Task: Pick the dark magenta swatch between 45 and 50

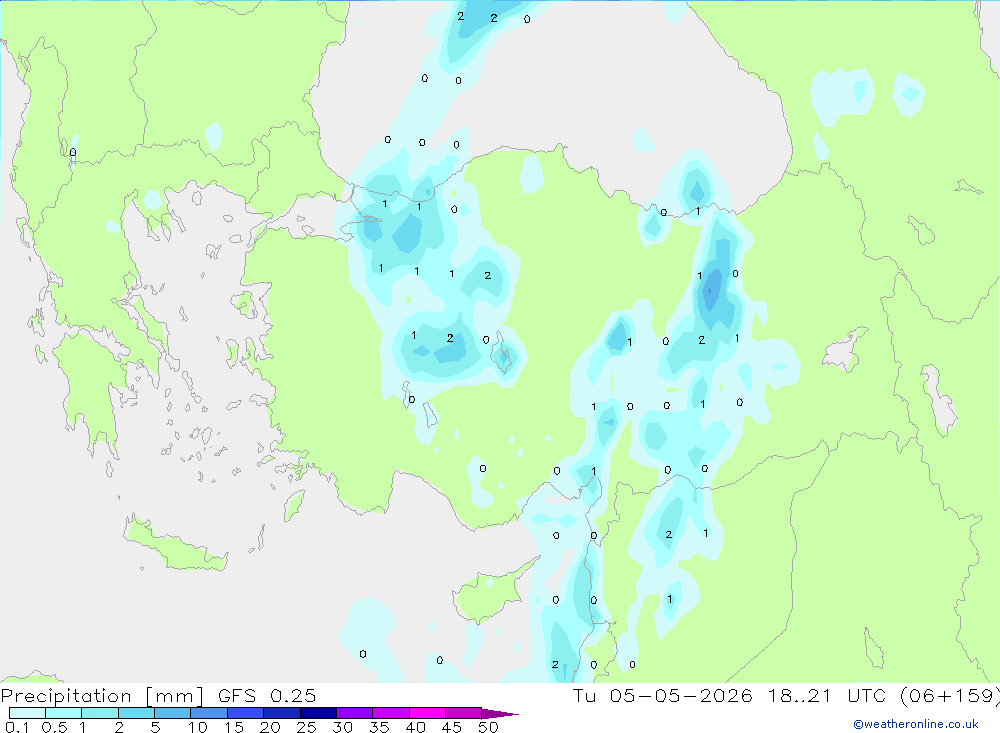Action: [464, 713]
